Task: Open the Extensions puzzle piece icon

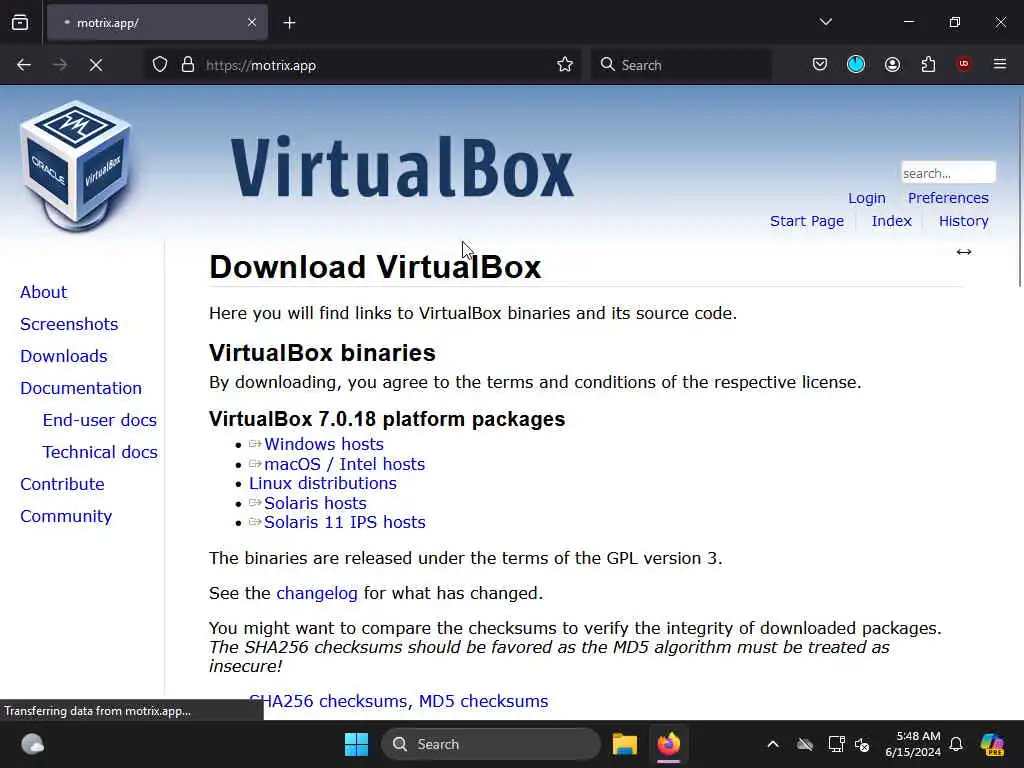Action: 928,64
